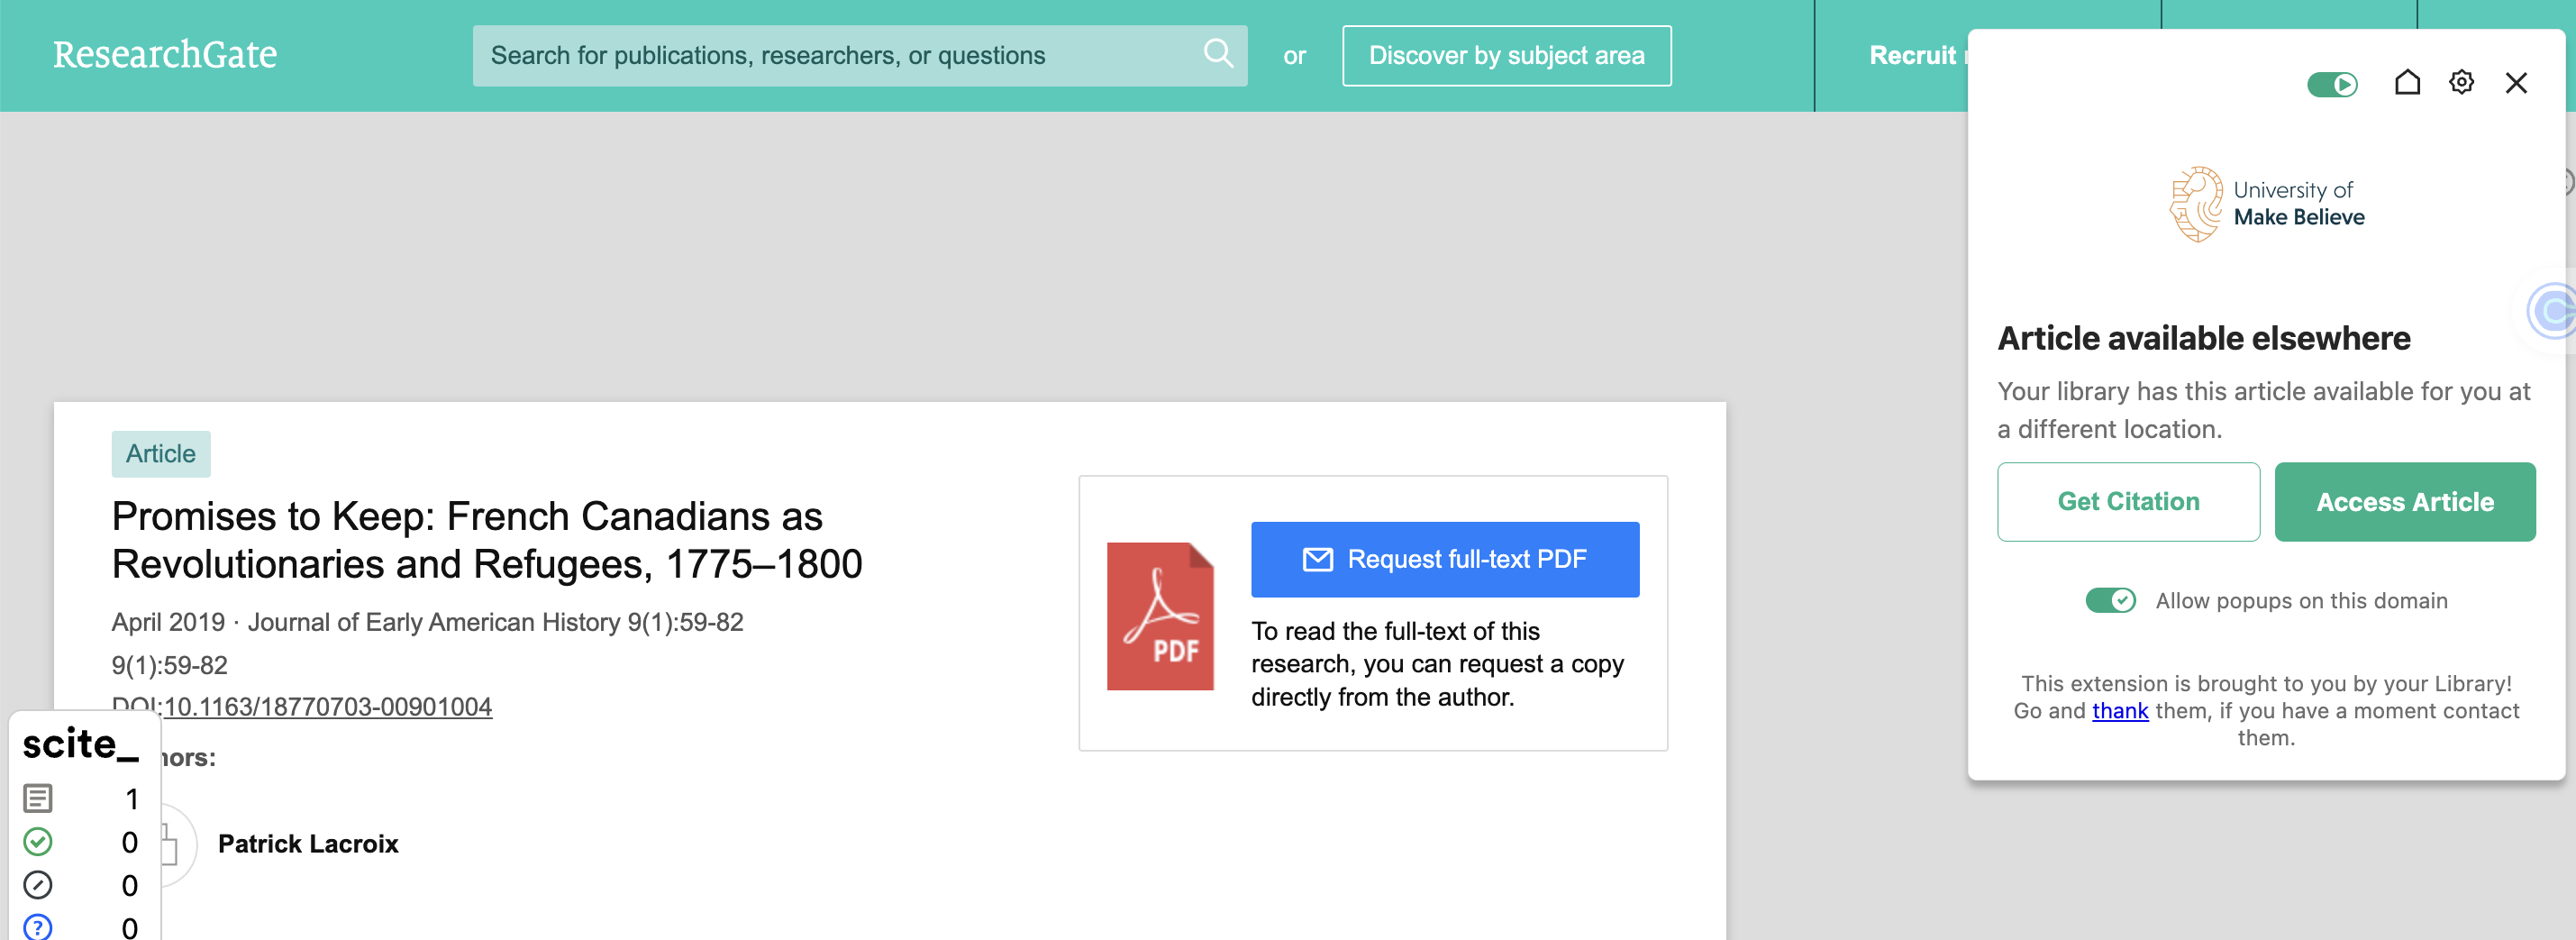Open the extension home icon
The width and height of the screenshot is (2576, 940).
point(2407,83)
